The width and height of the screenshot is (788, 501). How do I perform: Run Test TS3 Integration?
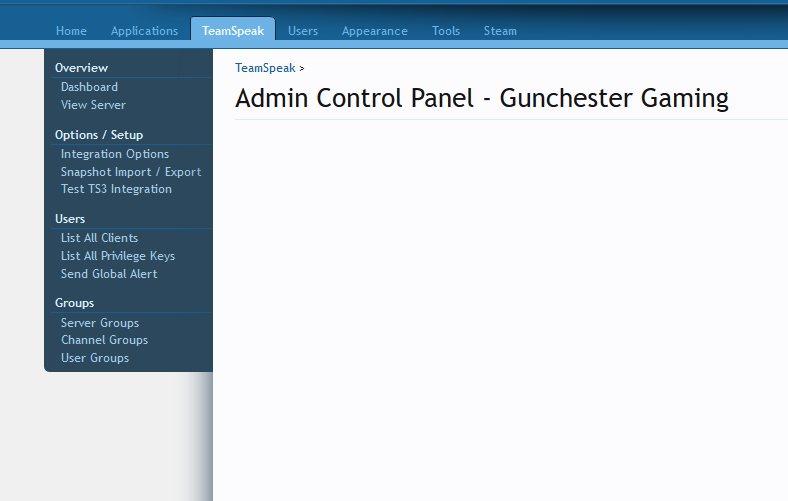[116, 189]
